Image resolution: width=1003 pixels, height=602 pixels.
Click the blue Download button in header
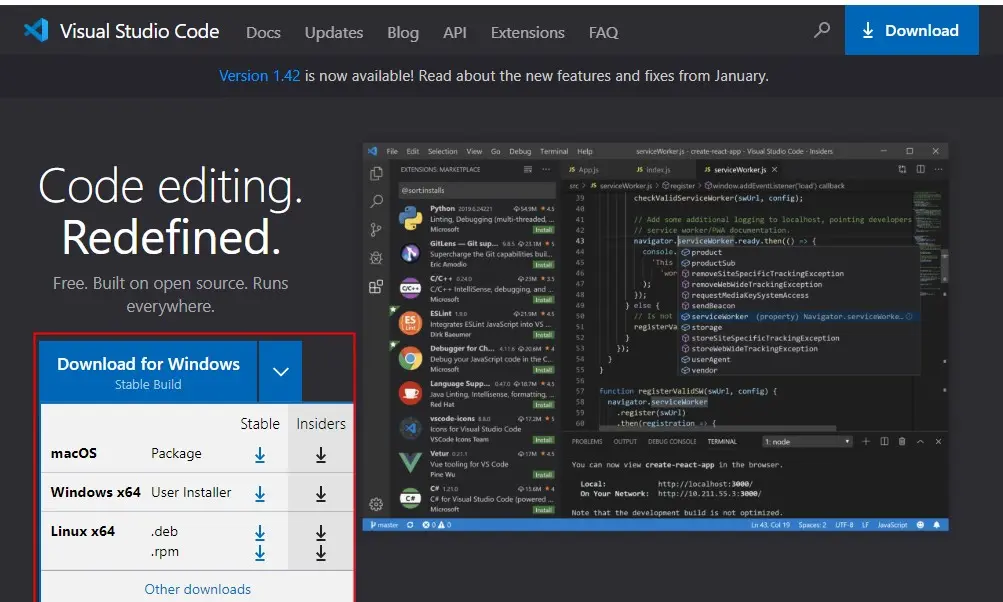pos(912,30)
